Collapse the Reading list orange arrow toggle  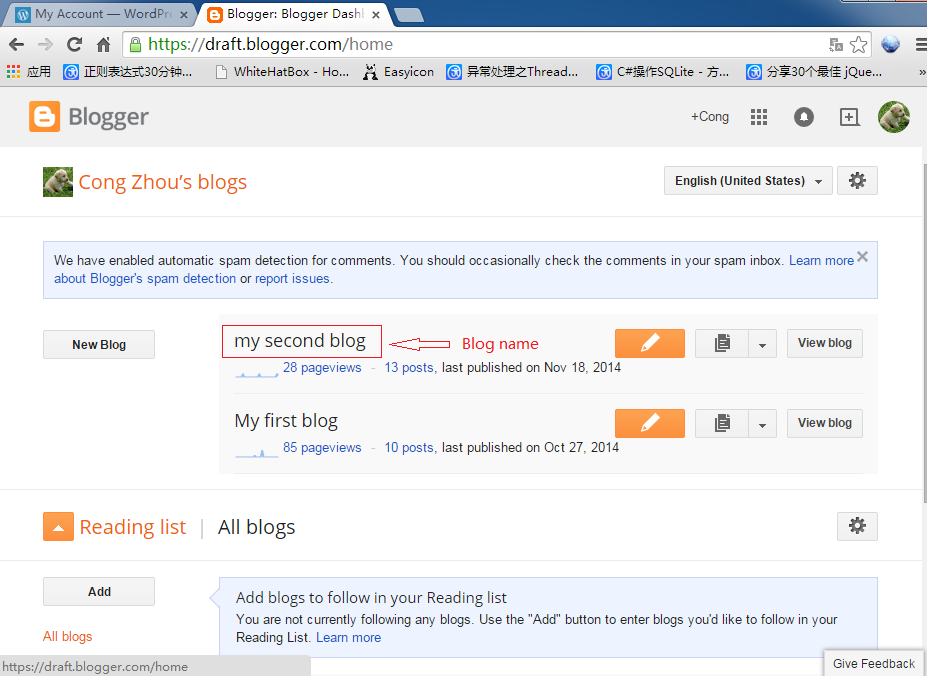coord(58,527)
